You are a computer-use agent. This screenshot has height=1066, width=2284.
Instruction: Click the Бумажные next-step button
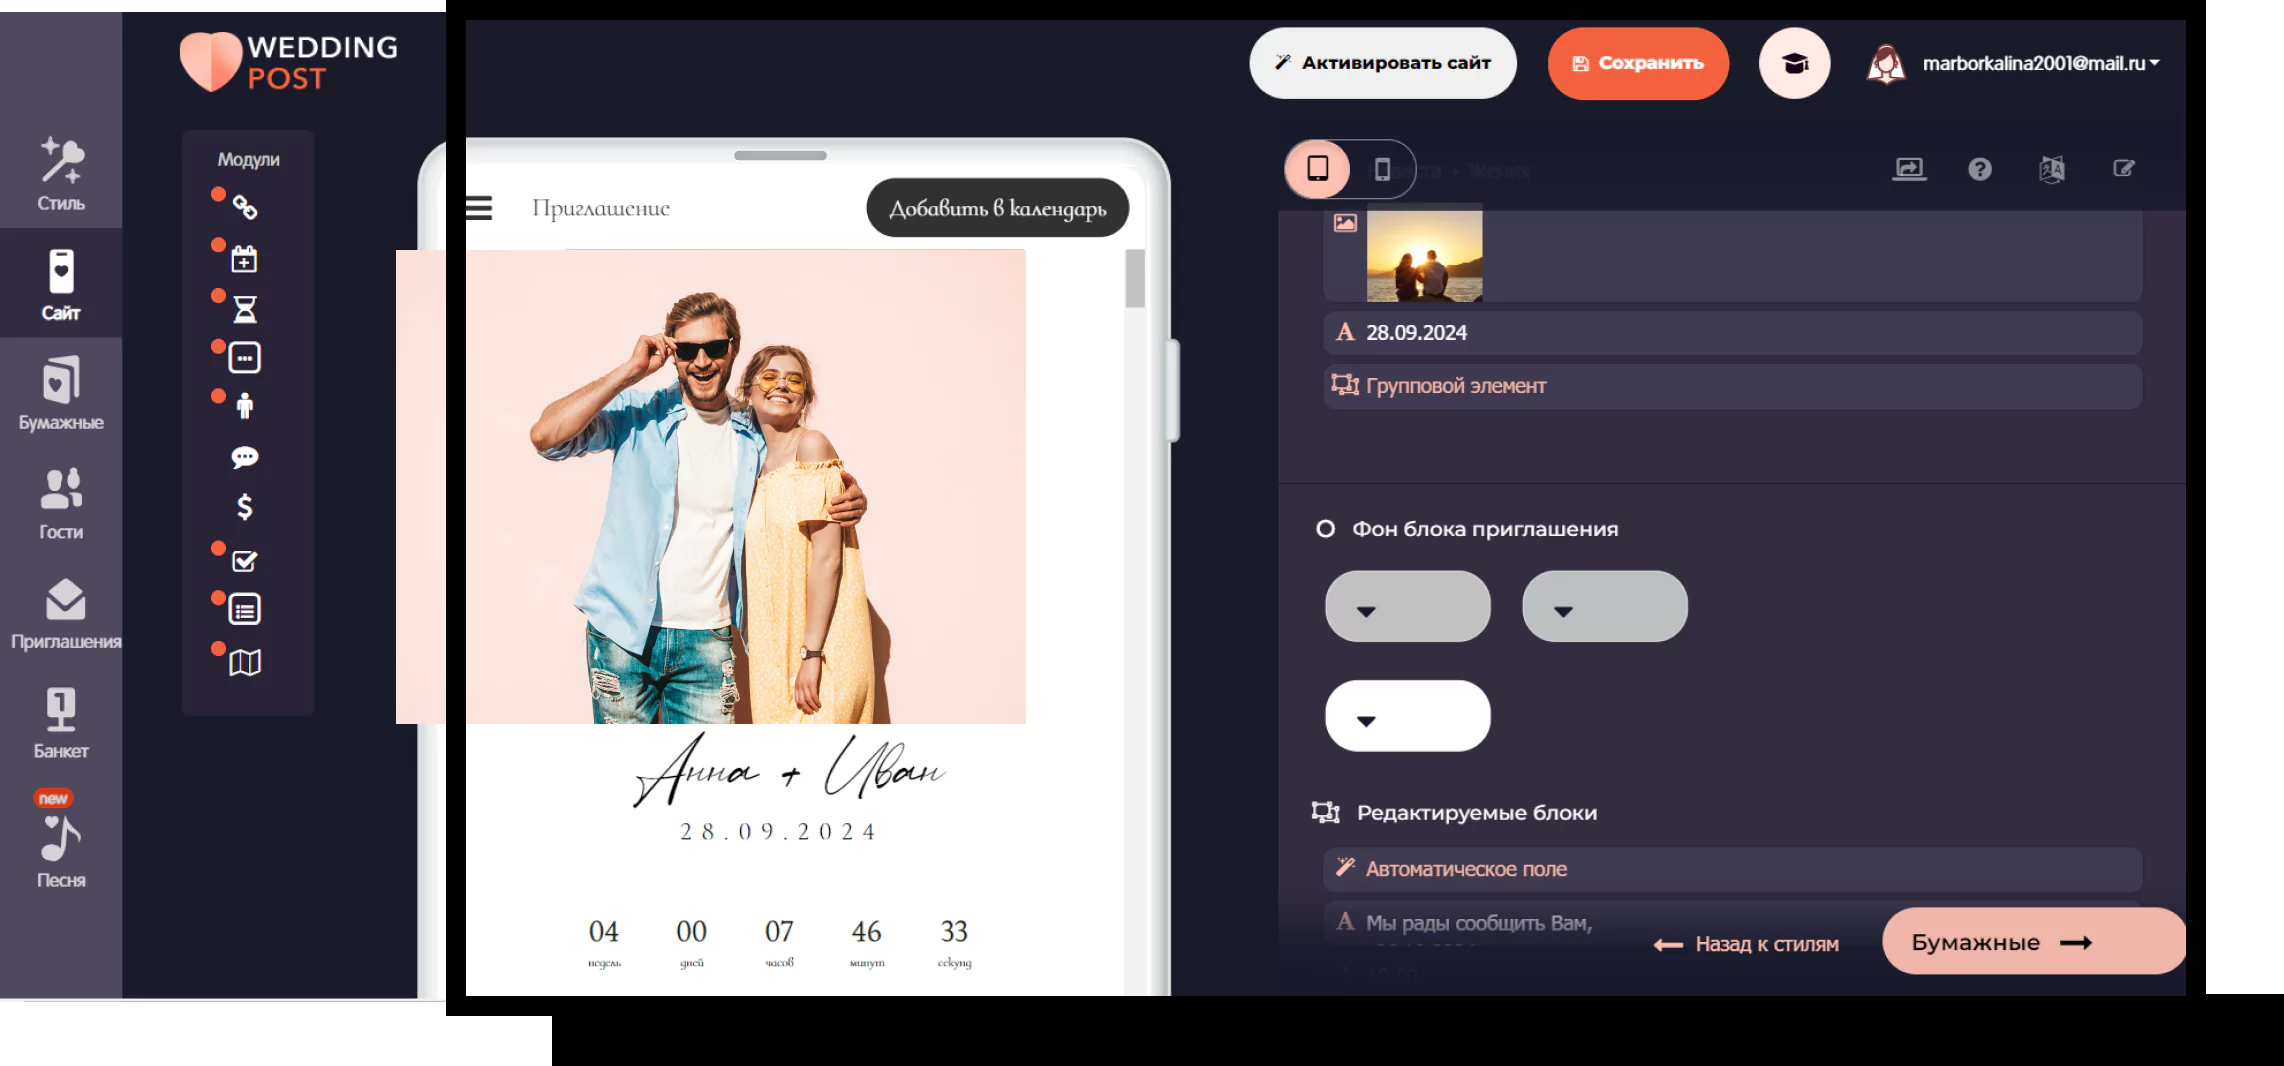click(x=2032, y=942)
